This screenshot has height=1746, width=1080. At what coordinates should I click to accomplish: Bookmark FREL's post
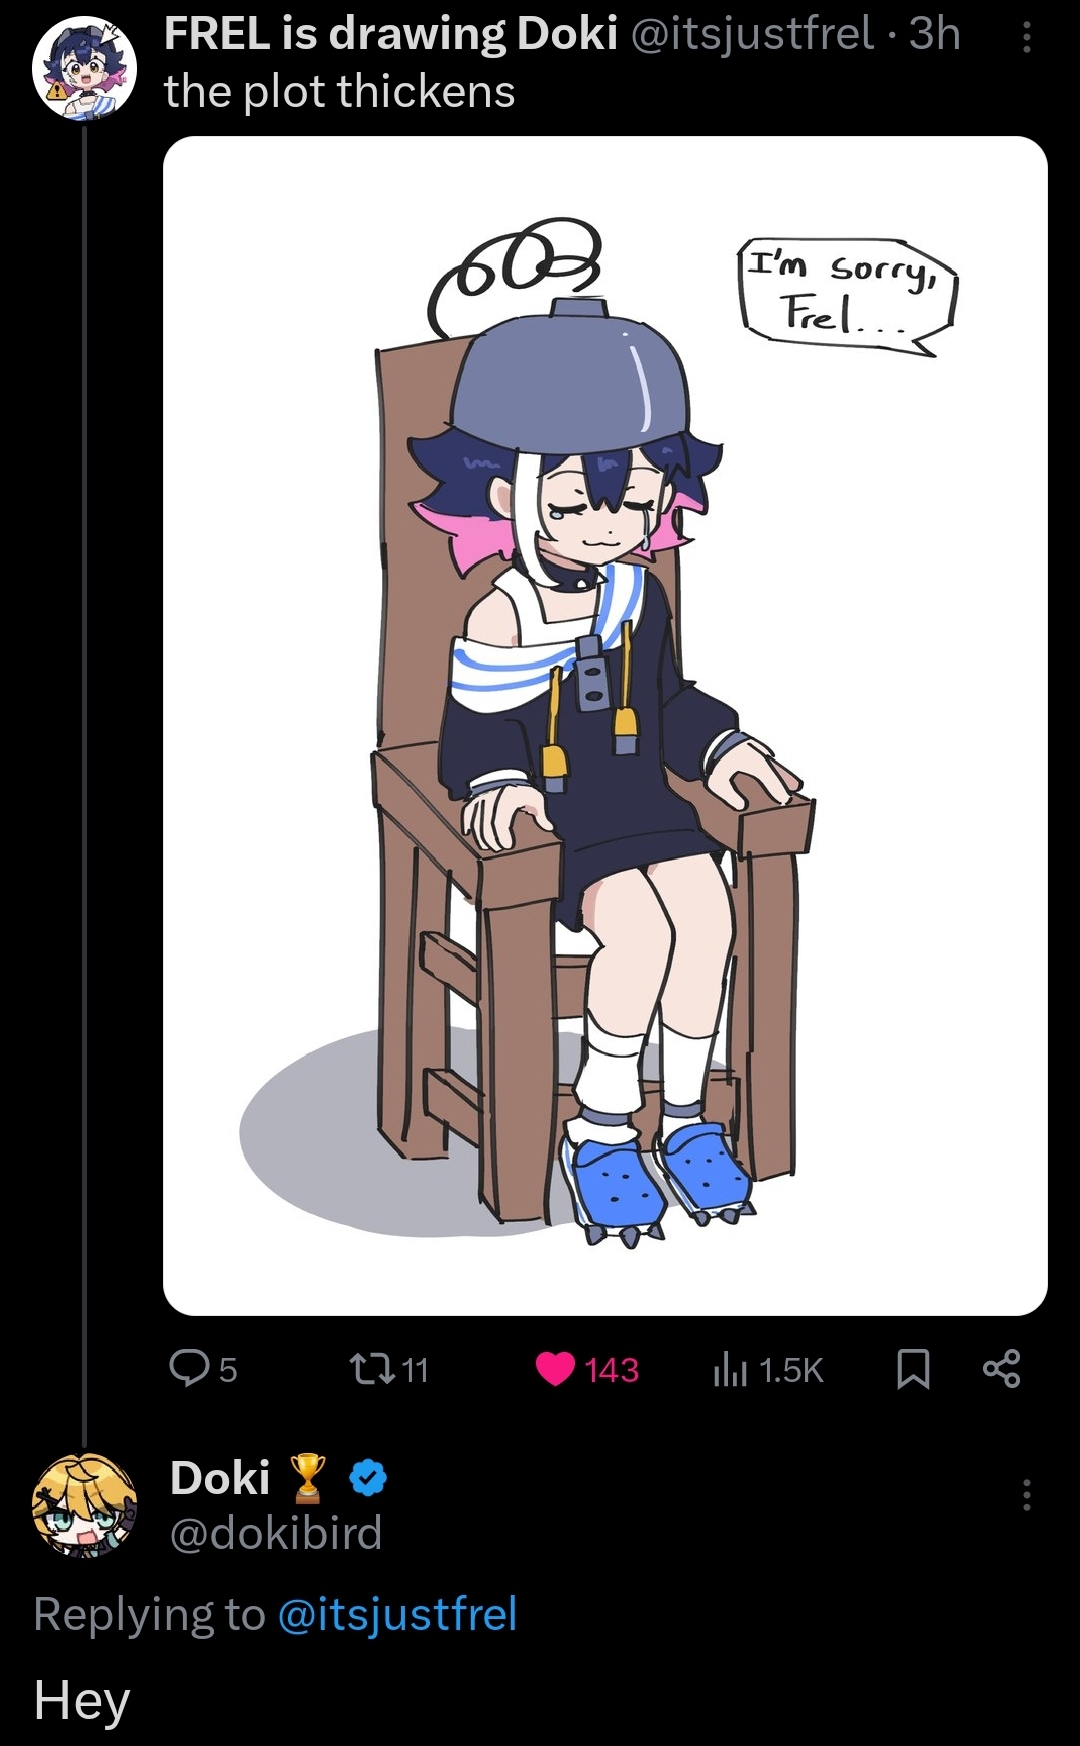click(x=913, y=1369)
